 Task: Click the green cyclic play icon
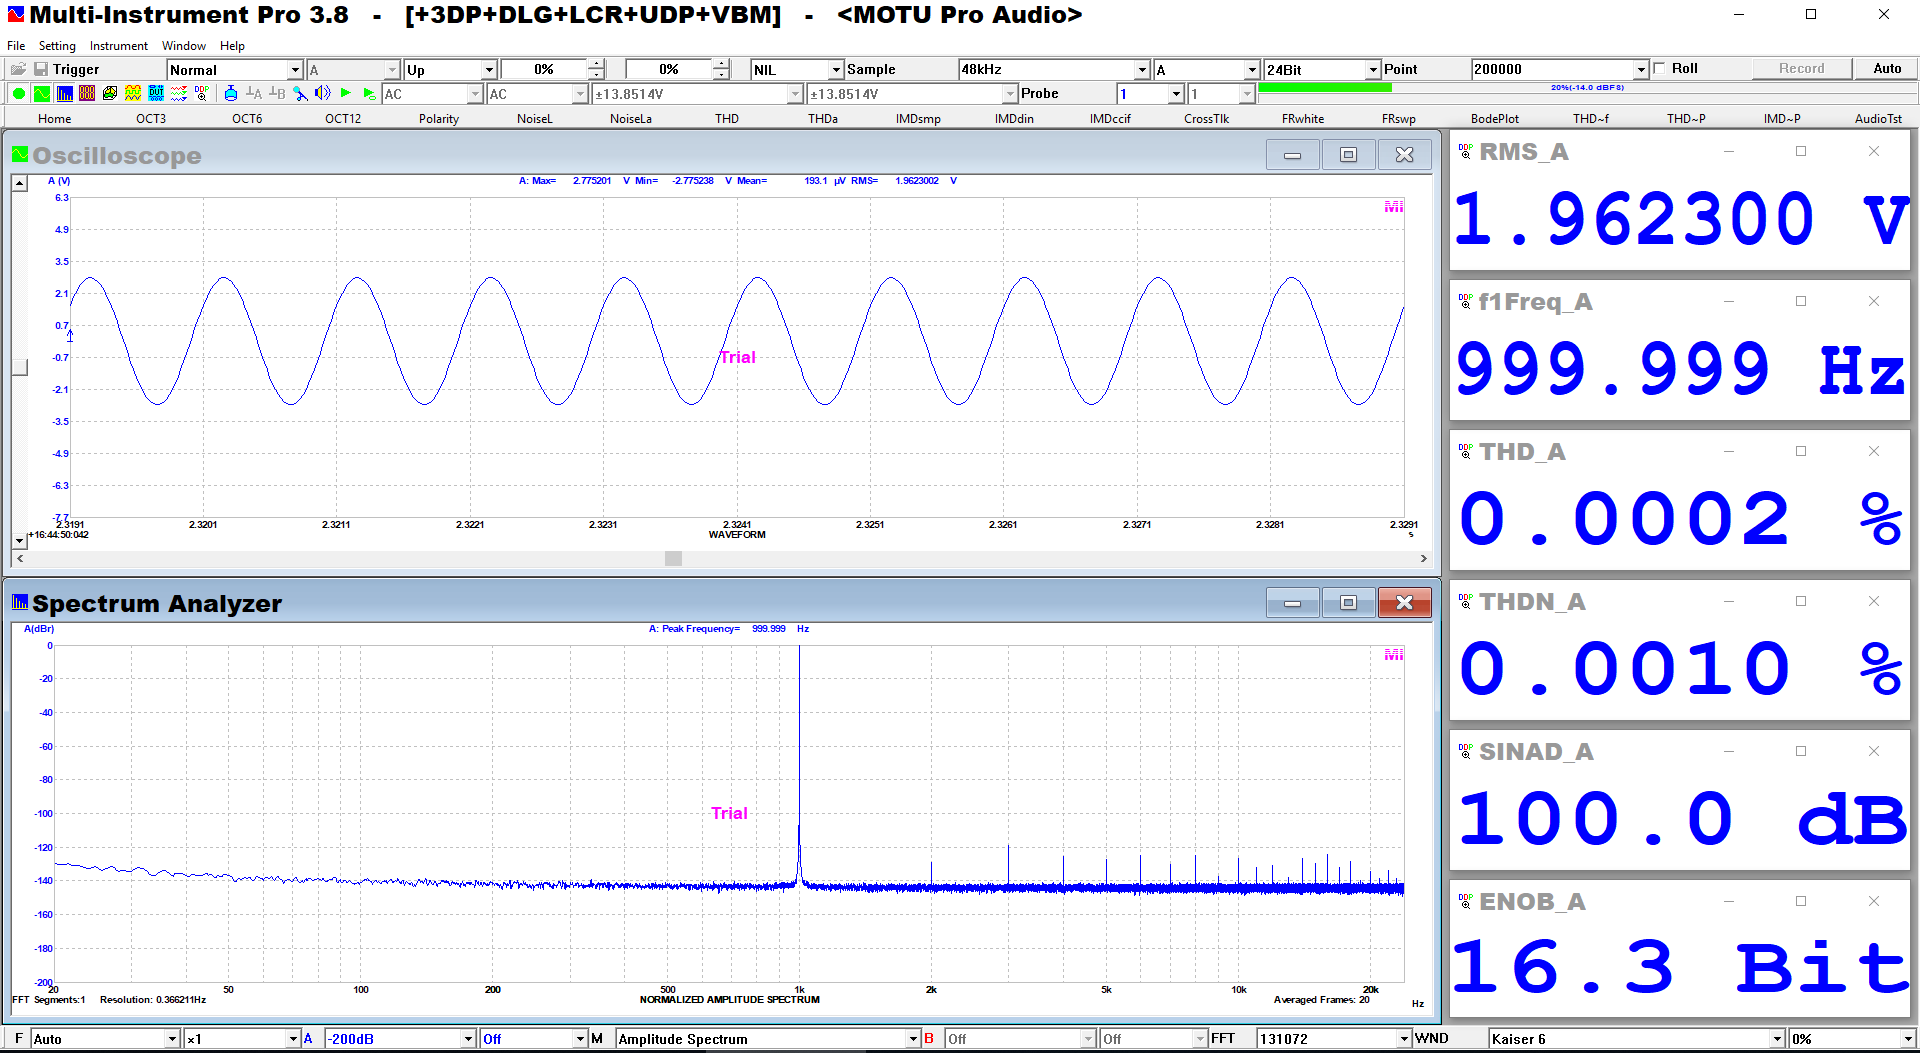(x=369, y=93)
